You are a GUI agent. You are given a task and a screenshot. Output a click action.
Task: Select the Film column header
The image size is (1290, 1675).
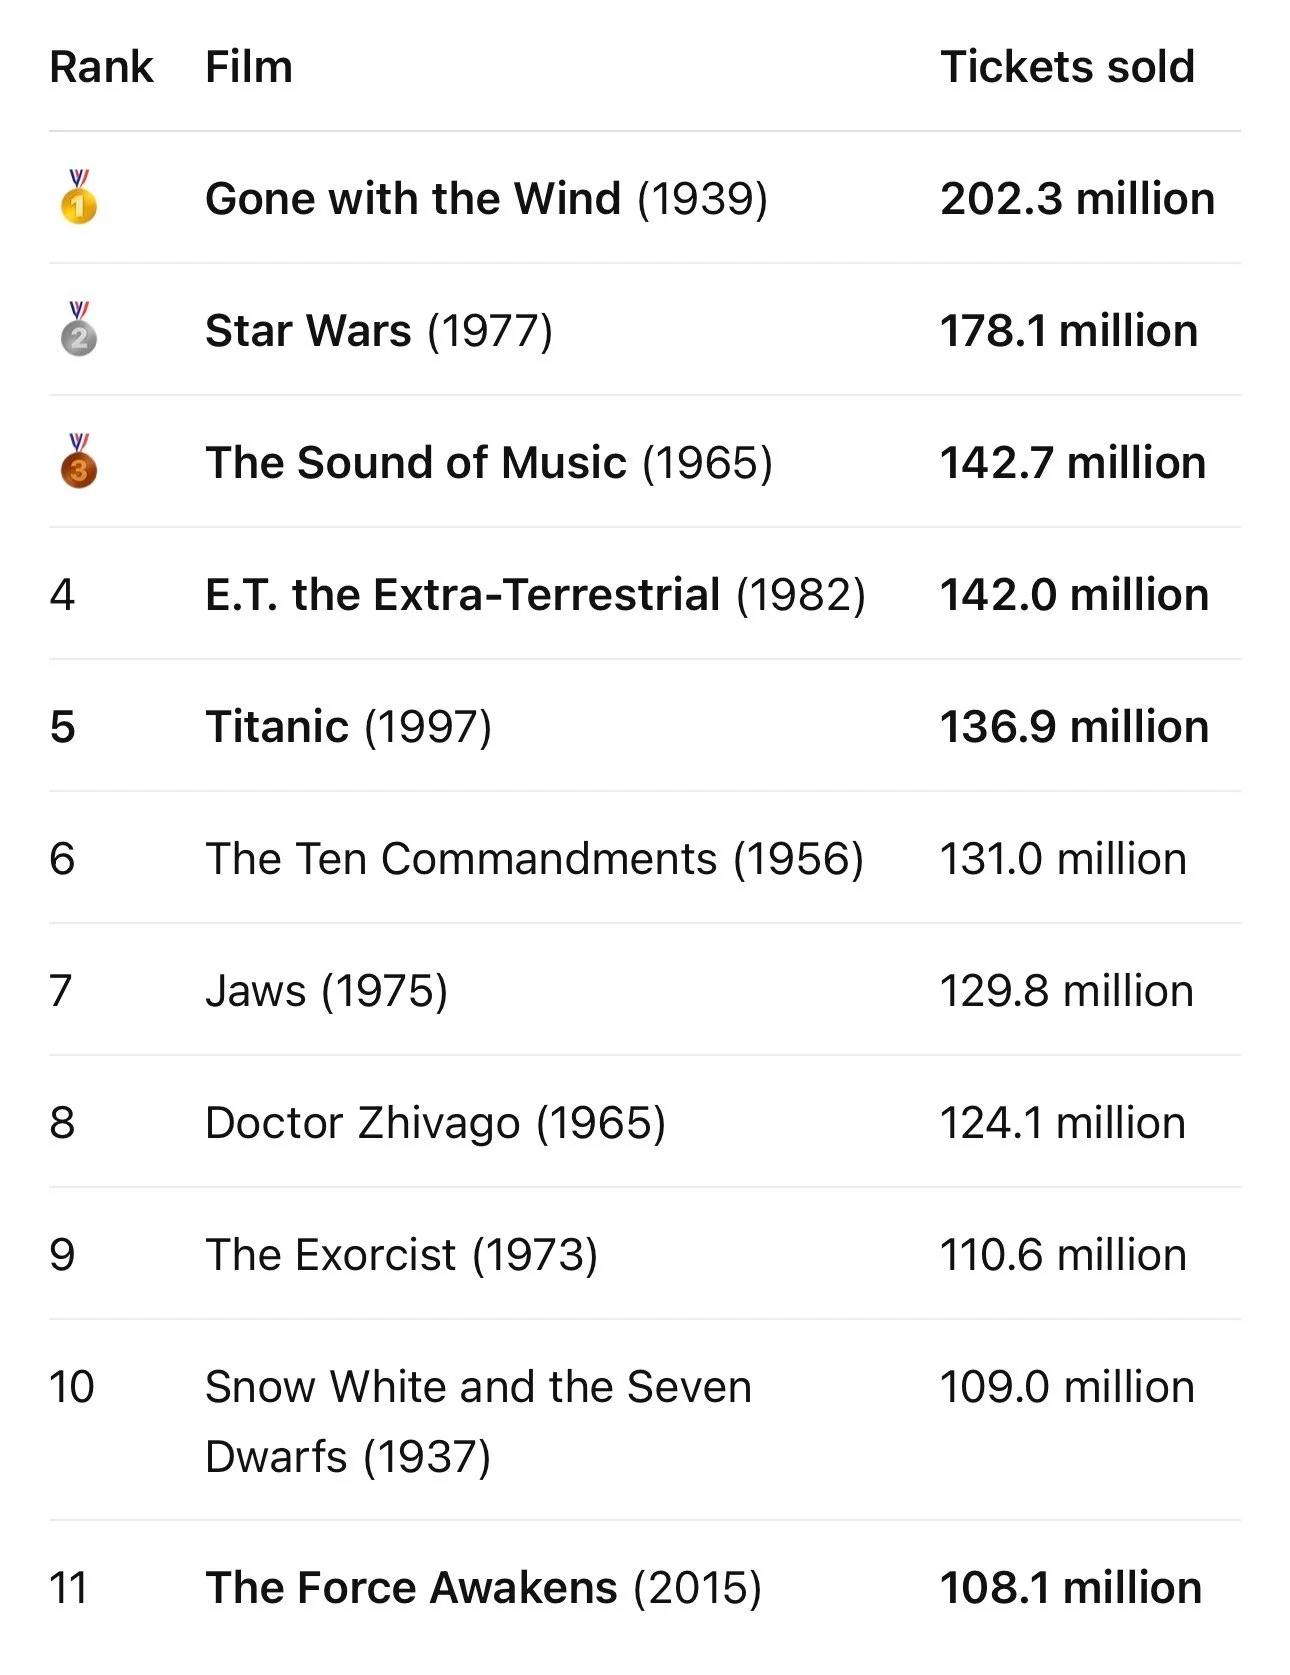249,67
